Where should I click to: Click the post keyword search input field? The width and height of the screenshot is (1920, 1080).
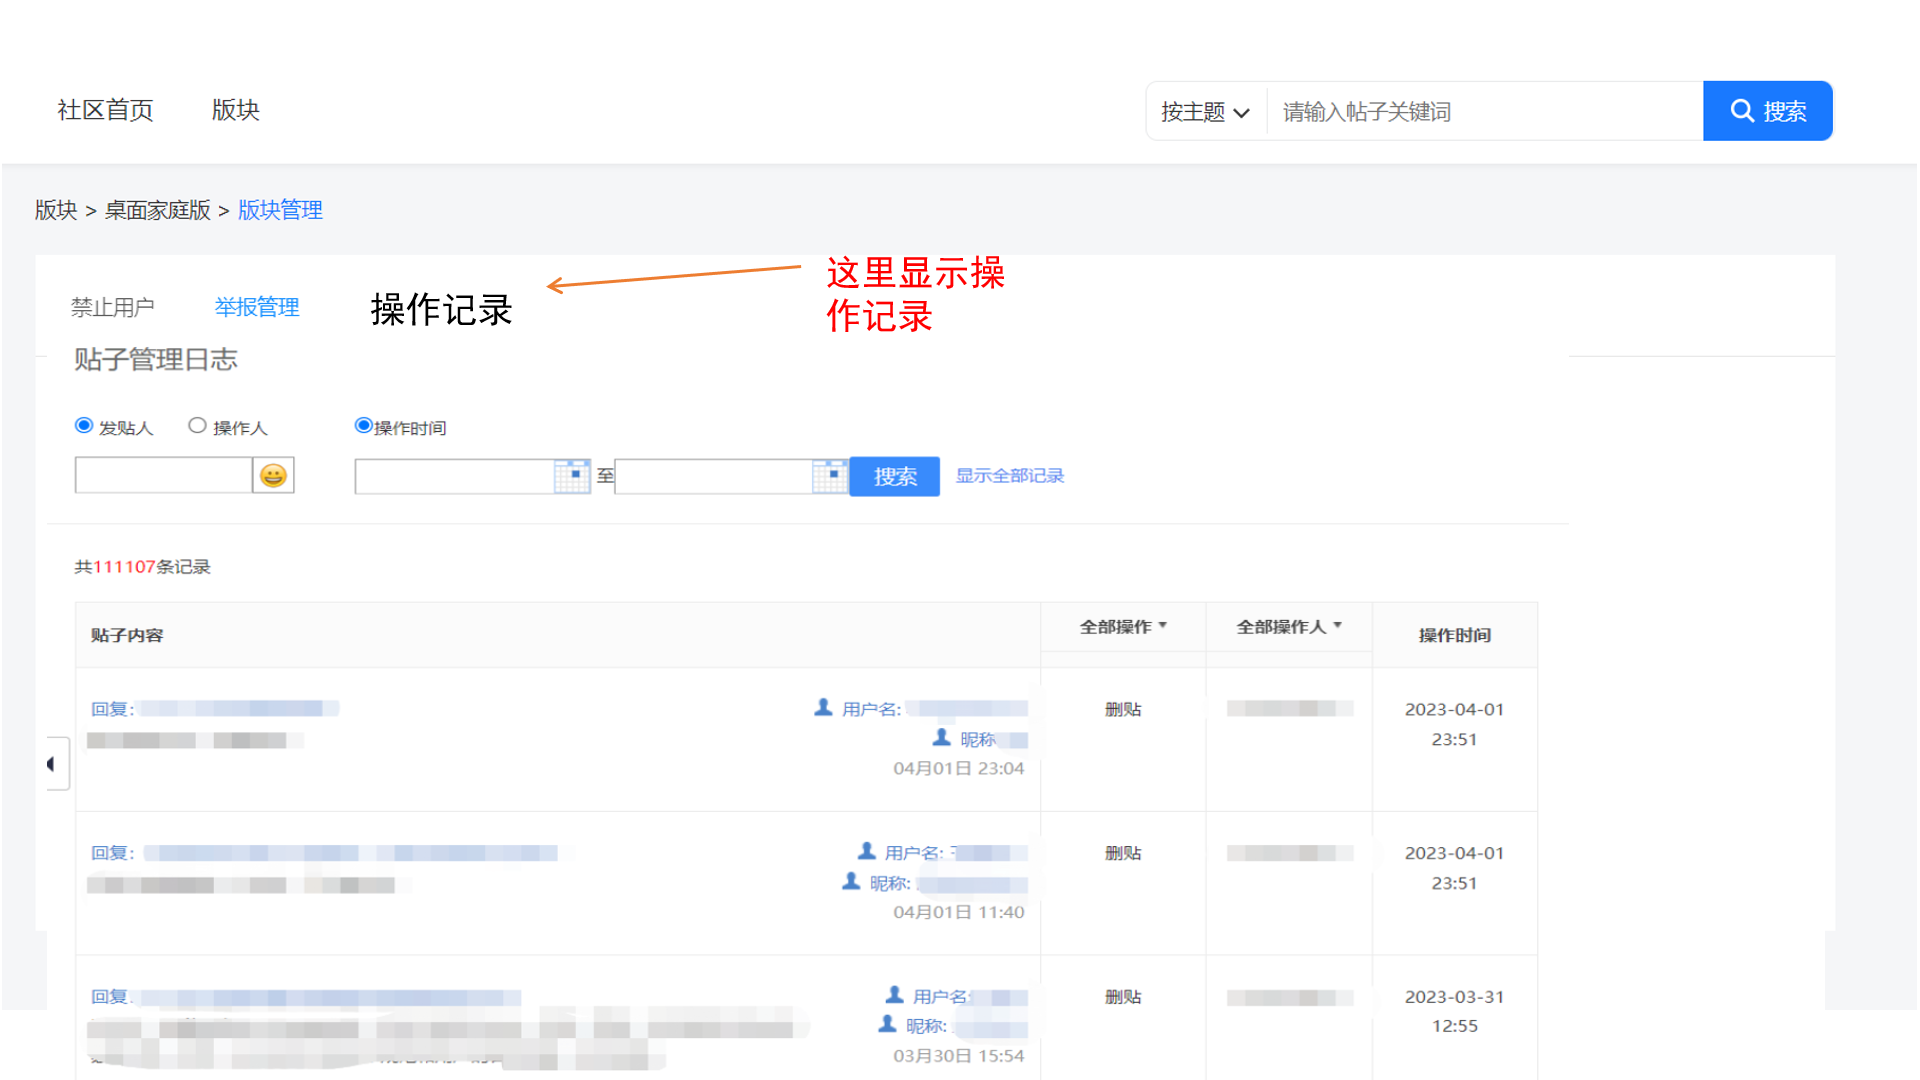(1484, 112)
